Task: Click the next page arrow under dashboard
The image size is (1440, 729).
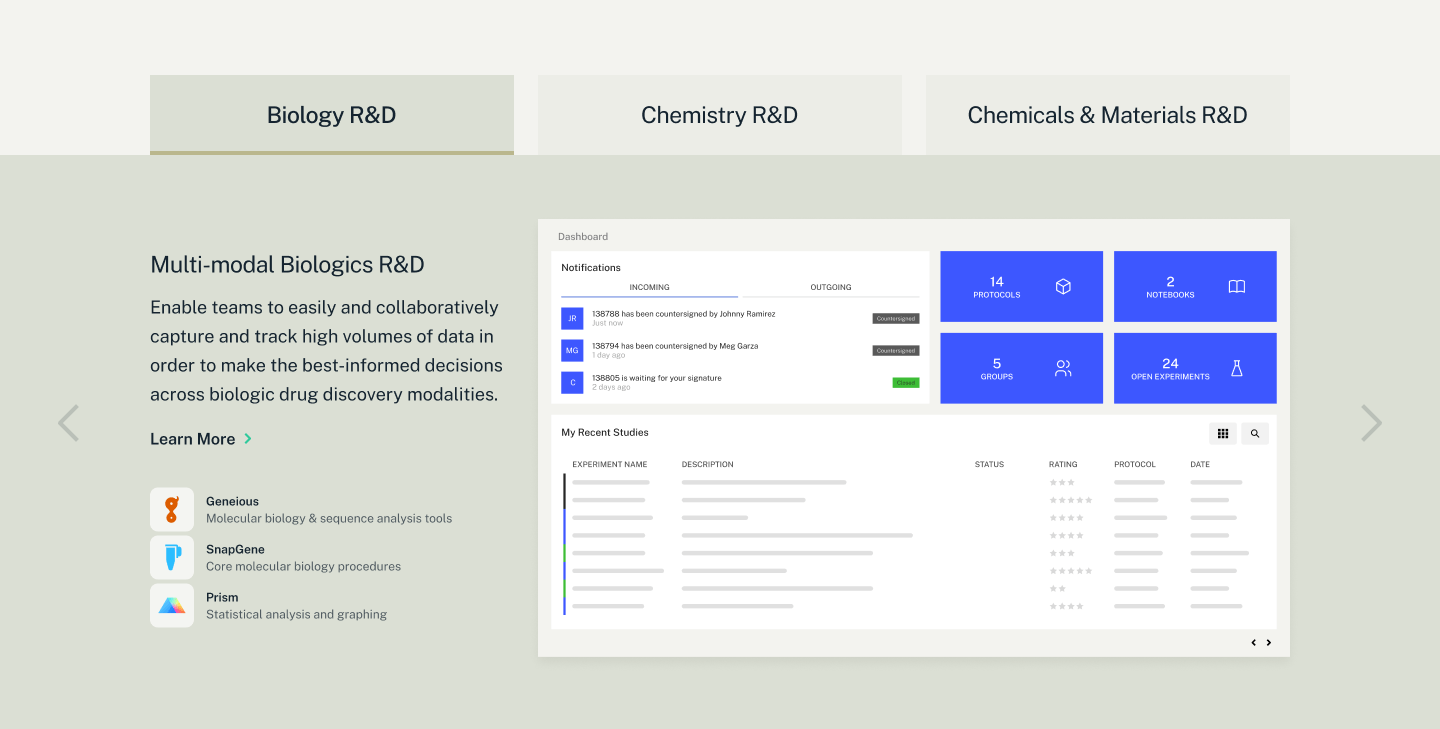Action: pyautogui.click(x=1269, y=643)
